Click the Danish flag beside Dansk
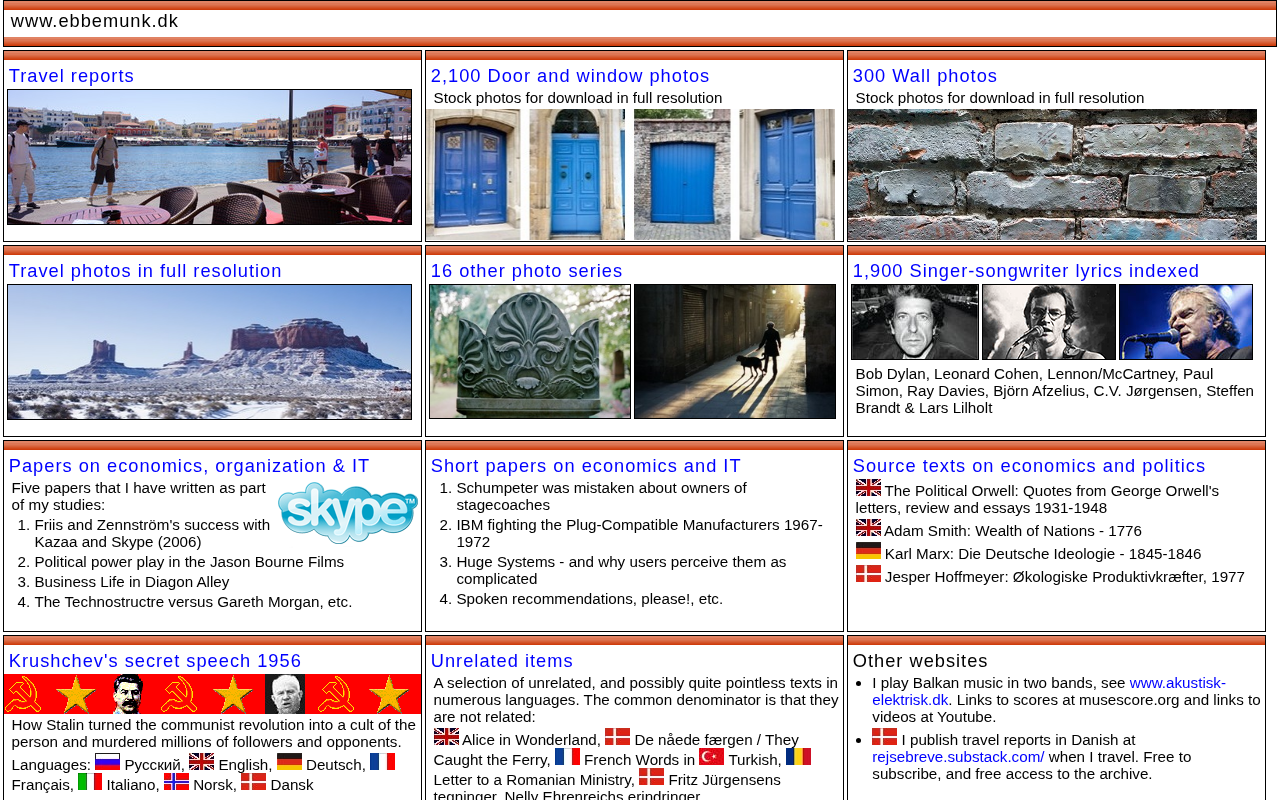Viewport: 1280px width, 800px height. pyautogui.click(x=253, y=782)
